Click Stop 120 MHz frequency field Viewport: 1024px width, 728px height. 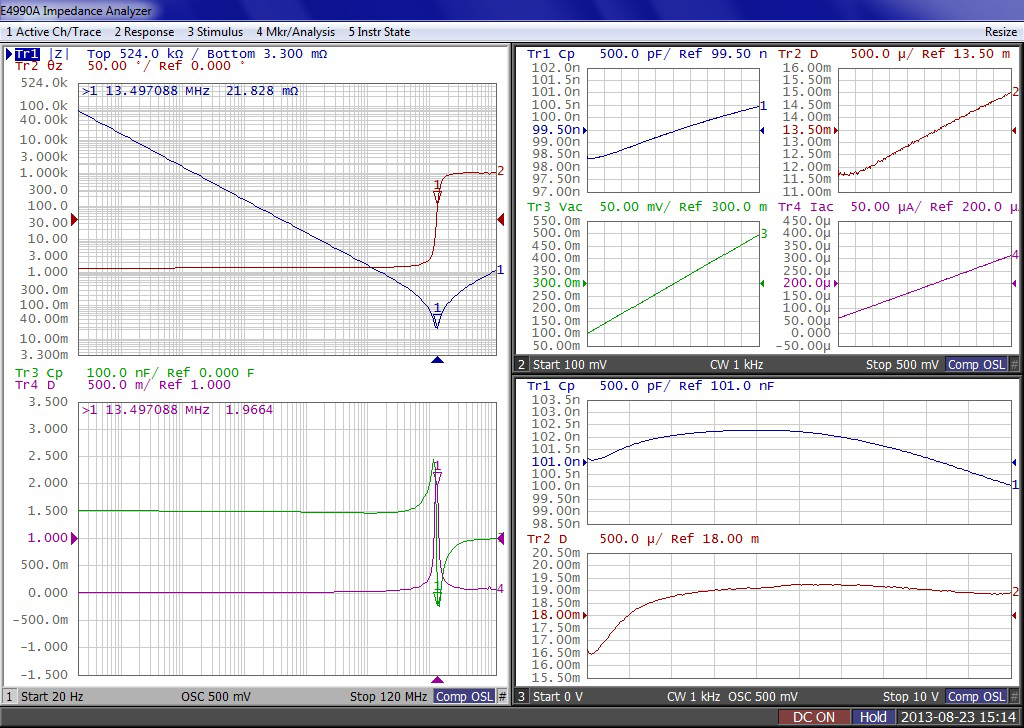[388, 696]
